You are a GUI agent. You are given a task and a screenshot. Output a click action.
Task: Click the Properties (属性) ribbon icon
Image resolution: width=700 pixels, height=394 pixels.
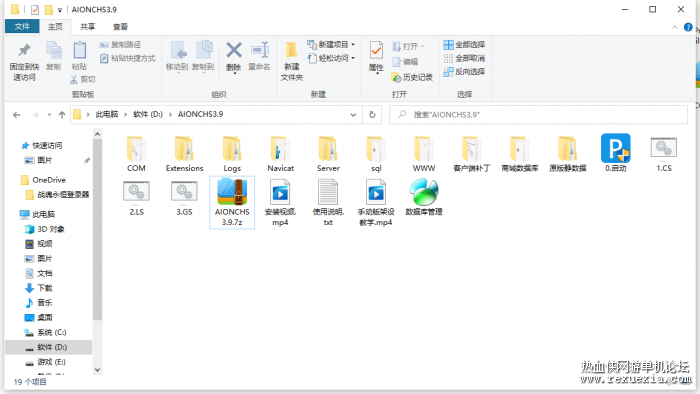(x=376, y=57)
